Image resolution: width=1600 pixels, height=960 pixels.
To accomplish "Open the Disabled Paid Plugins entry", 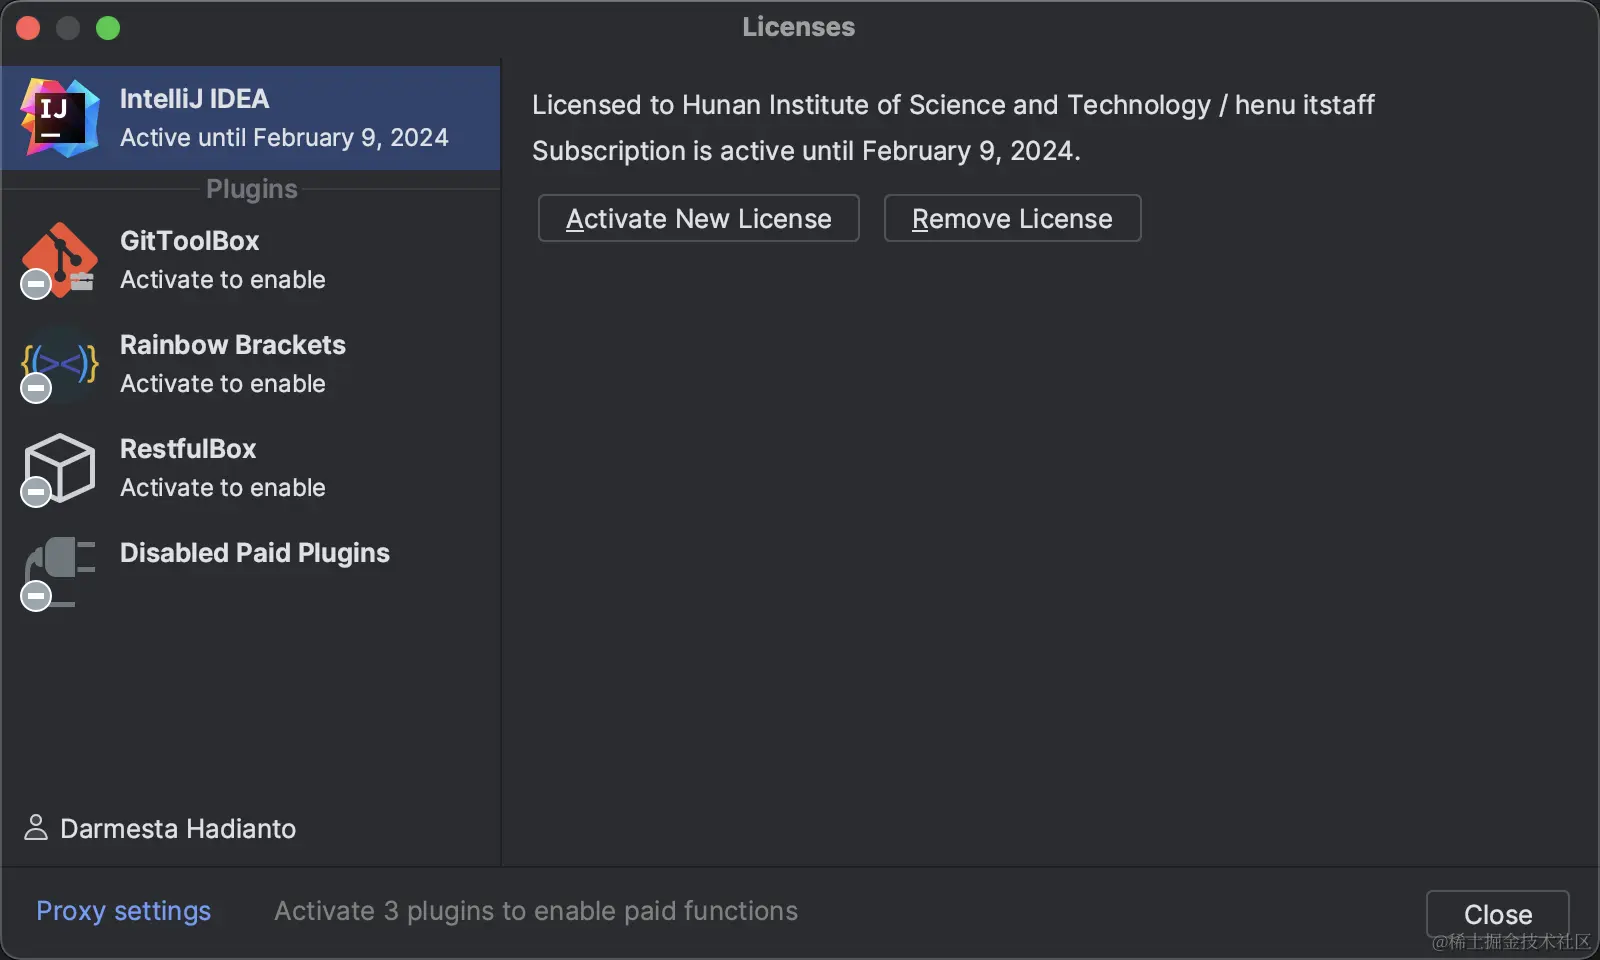I will (254, 553).
